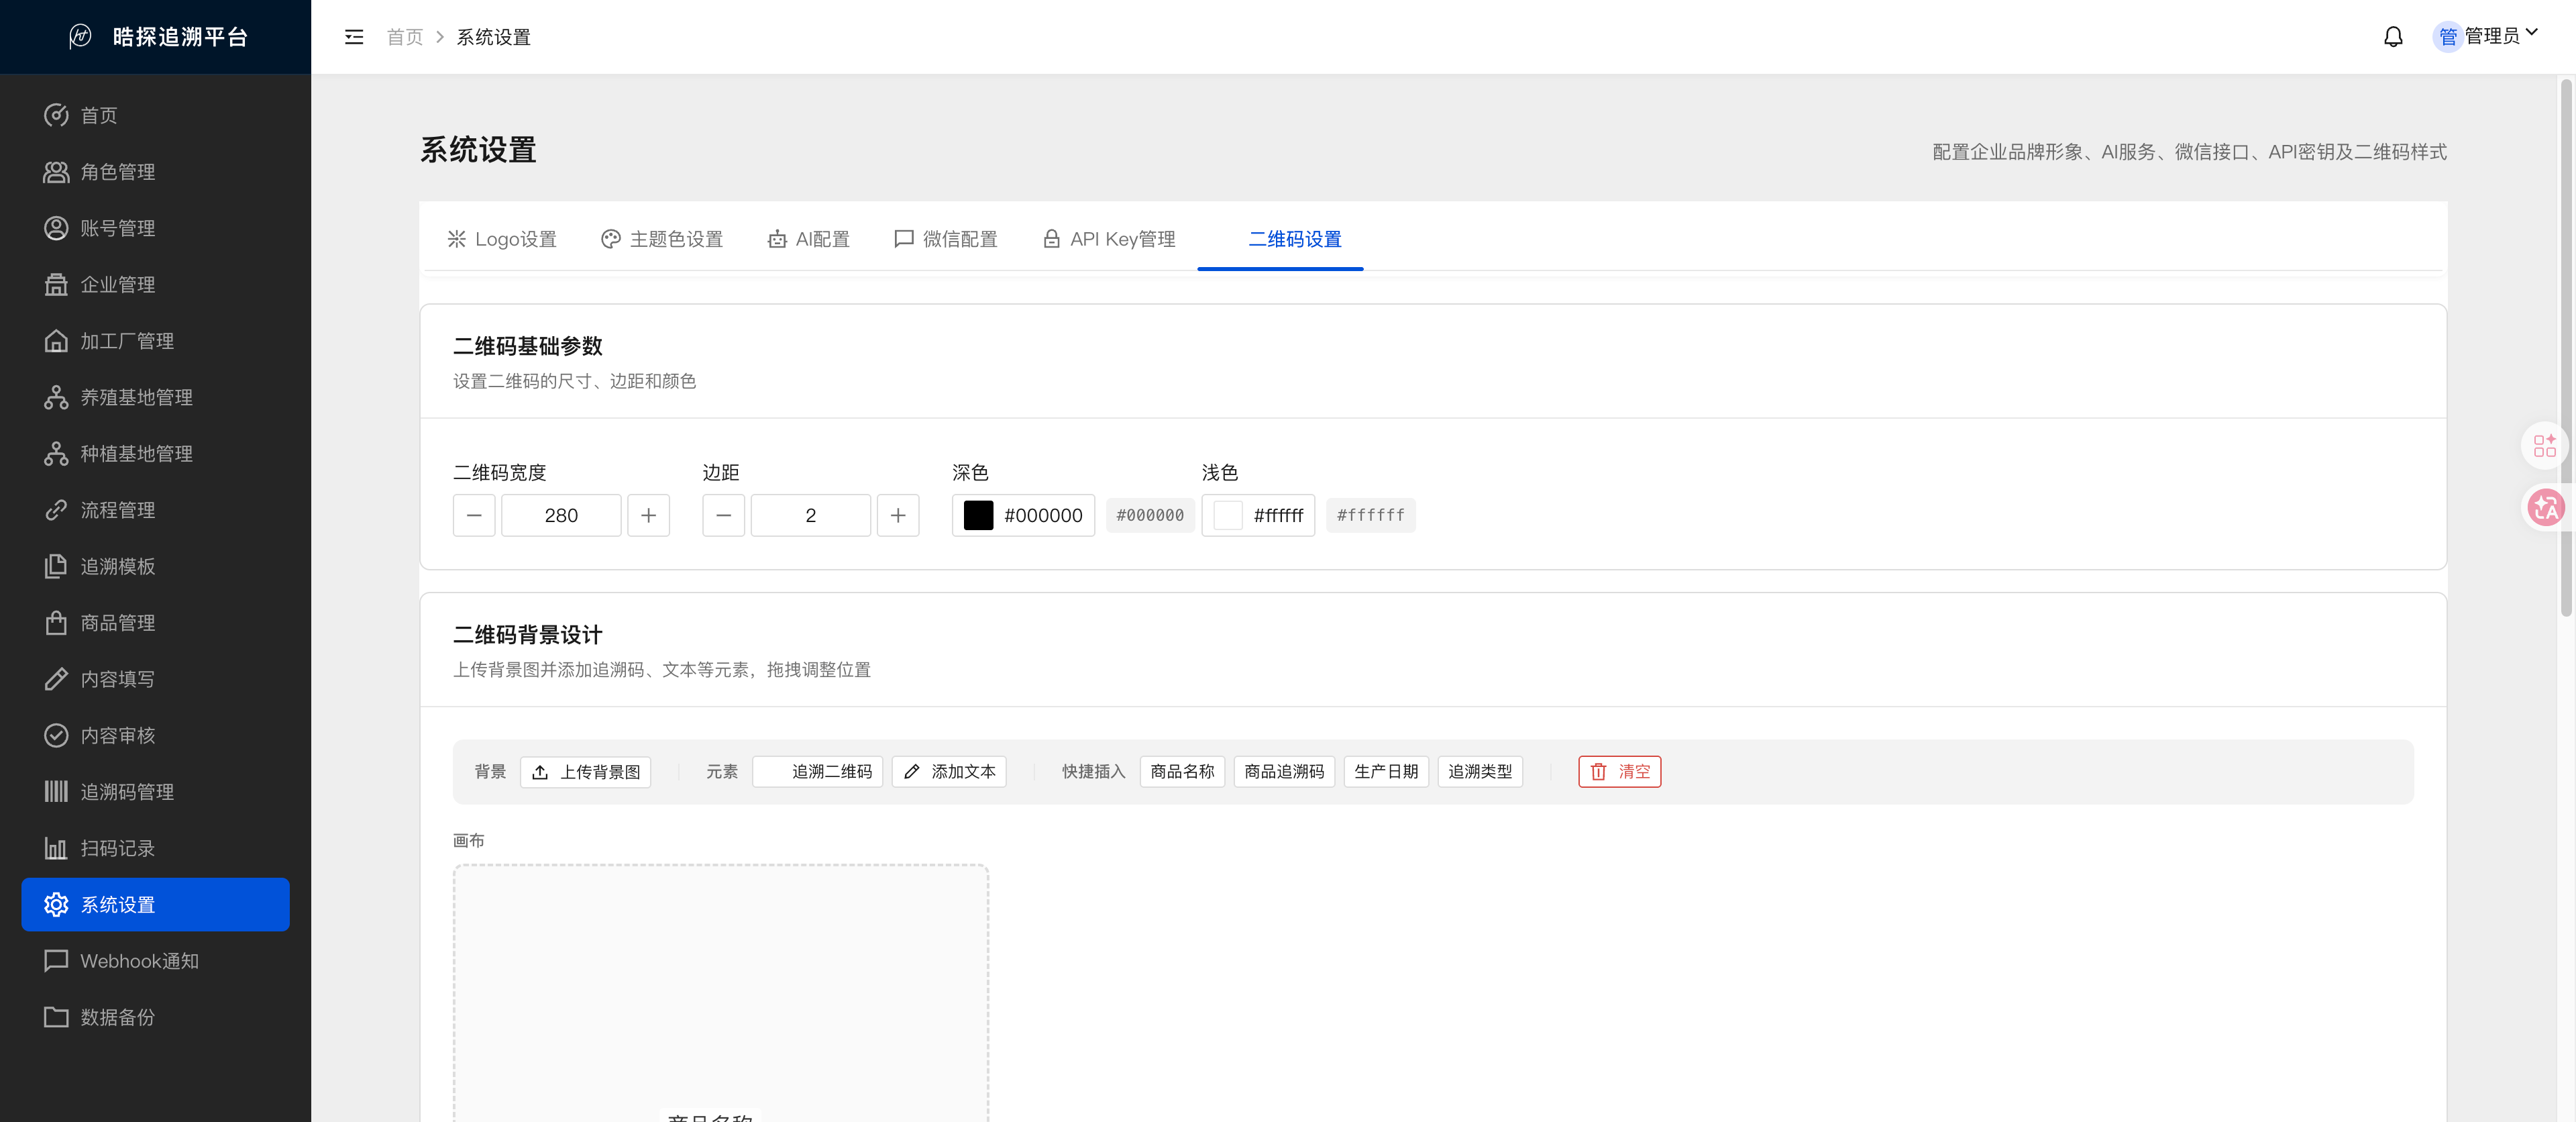Viewport: 2576px width, 1122px height.
Task: Click the platform logo icon
Action: pos(80,37)
